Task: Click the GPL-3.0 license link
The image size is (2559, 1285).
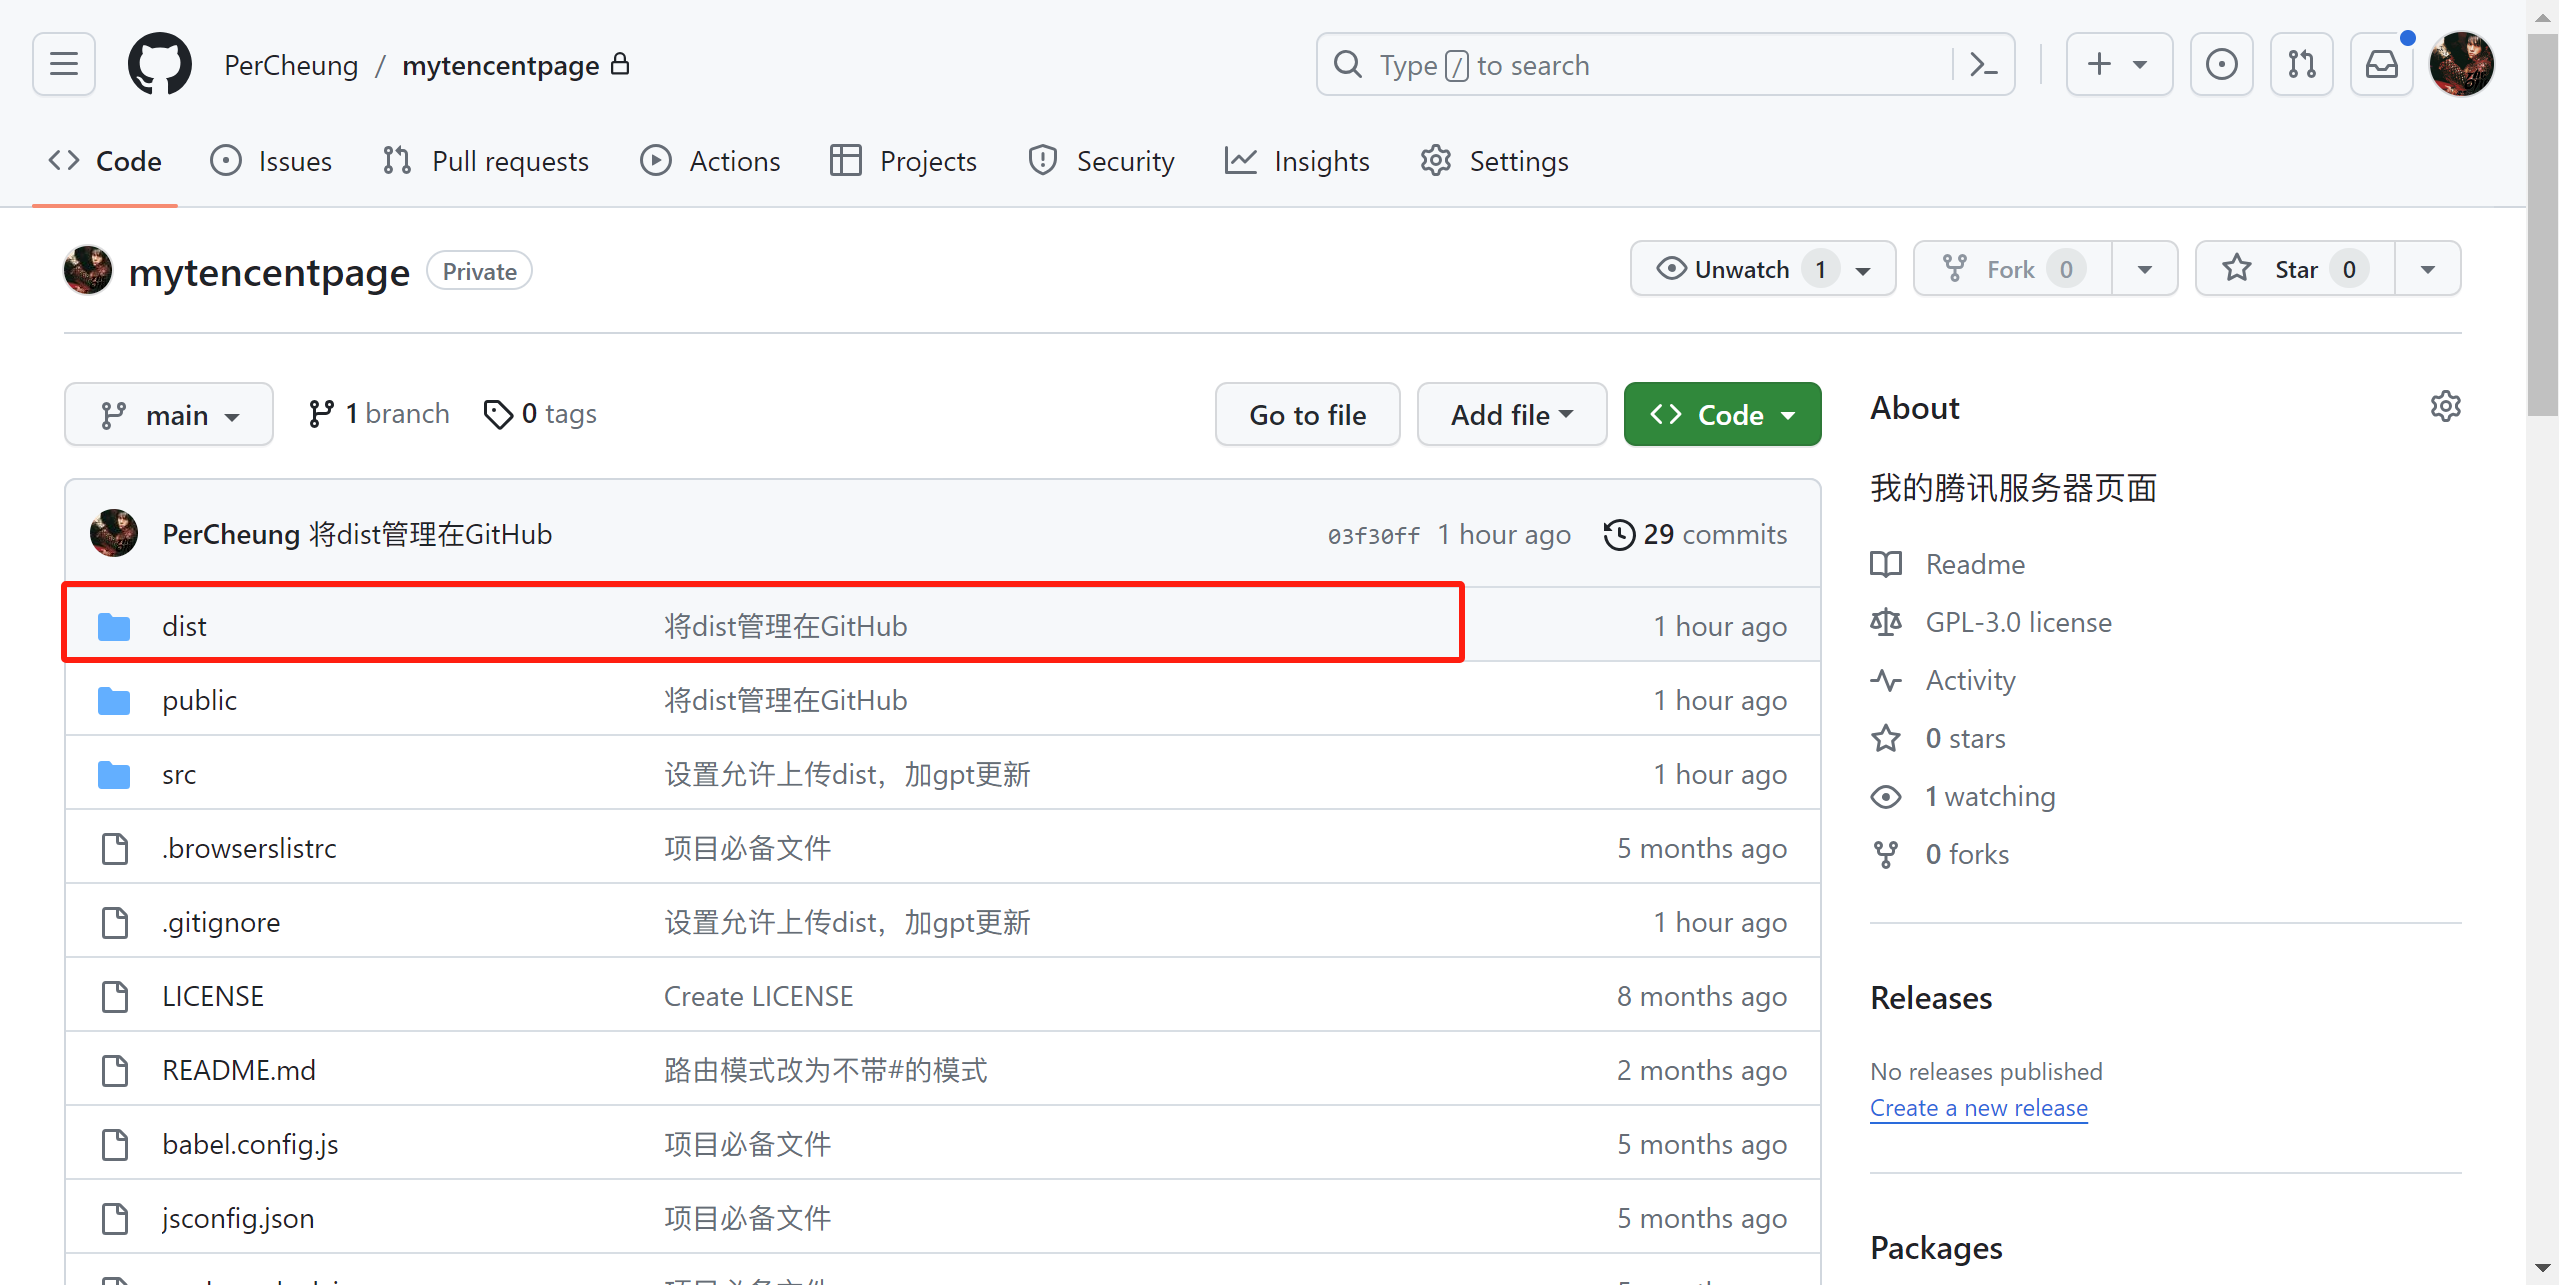Action: 2018,623
